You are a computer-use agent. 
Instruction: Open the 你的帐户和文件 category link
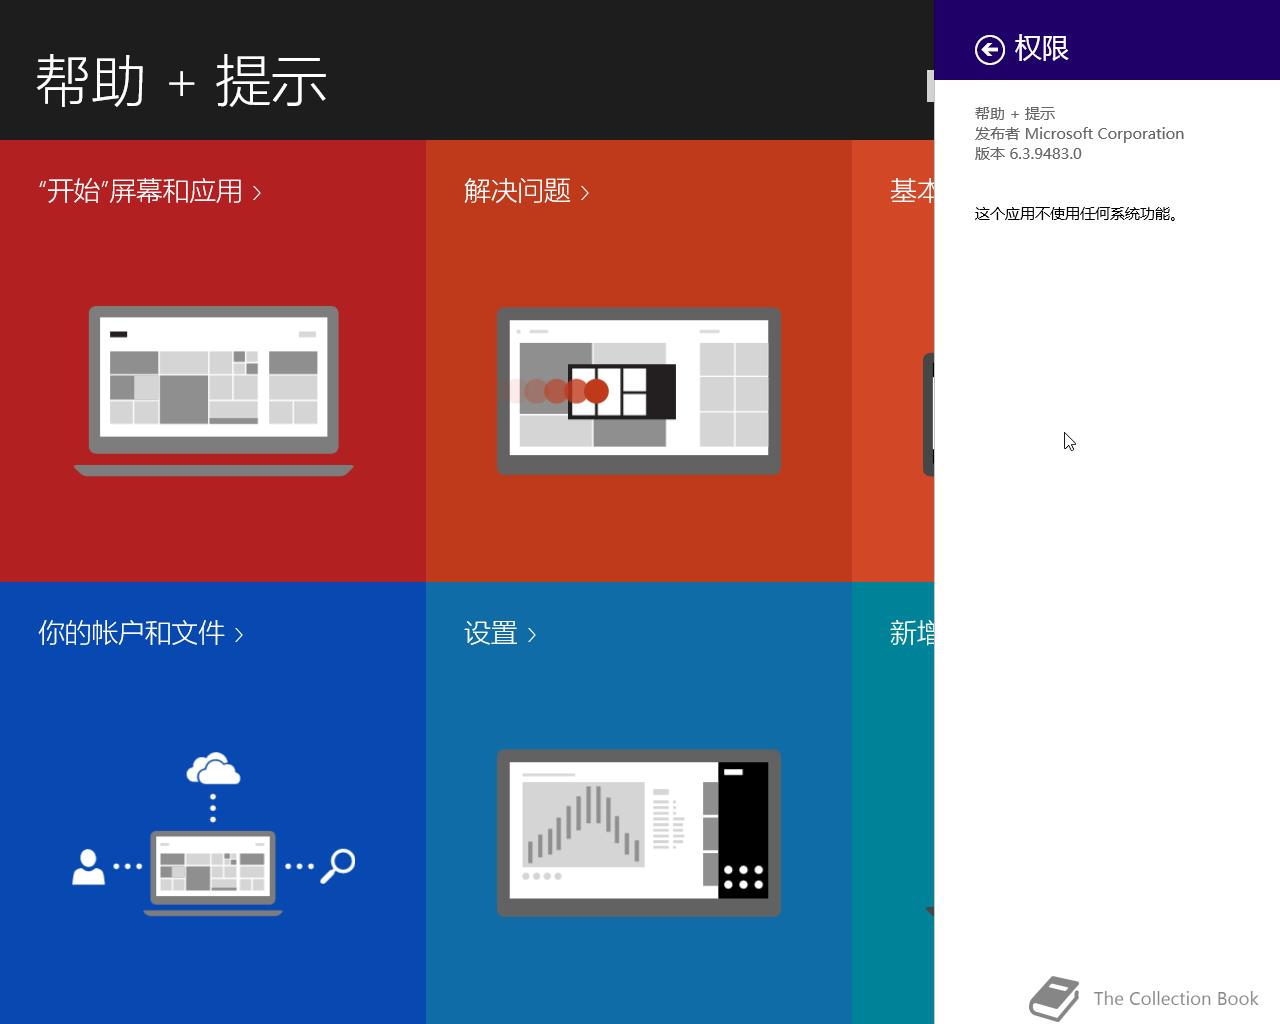141,633
